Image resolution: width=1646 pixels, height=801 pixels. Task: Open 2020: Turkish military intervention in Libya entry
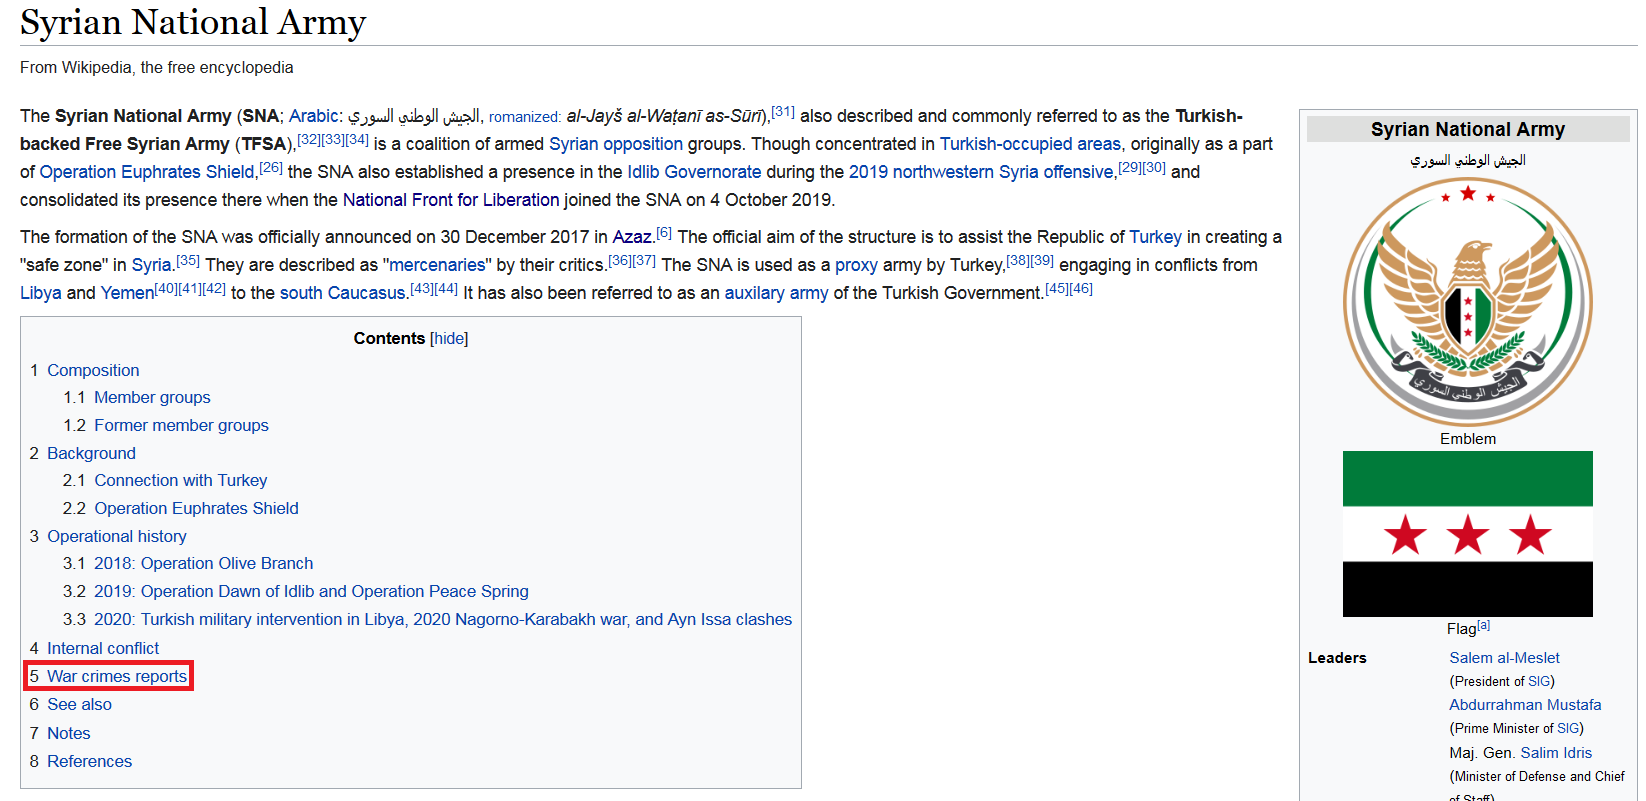pos(443,619)
